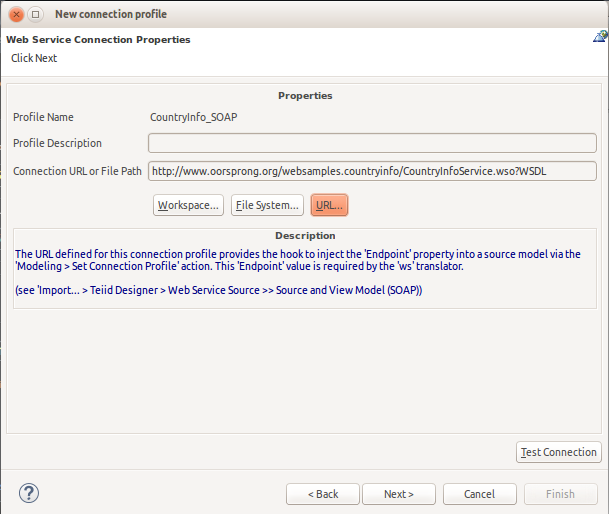Open the Workspace... browse dialog

[x=188, y=205]
